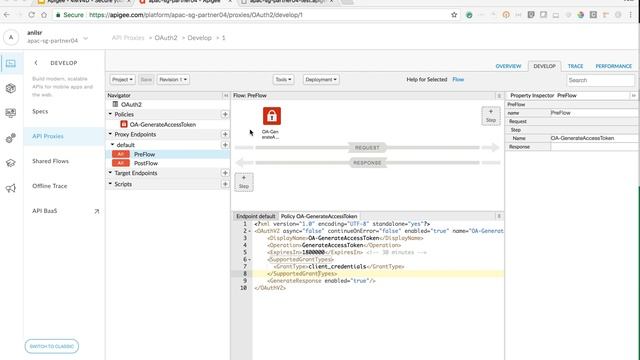Fold the OAuthV2 element on line 2

250,231
